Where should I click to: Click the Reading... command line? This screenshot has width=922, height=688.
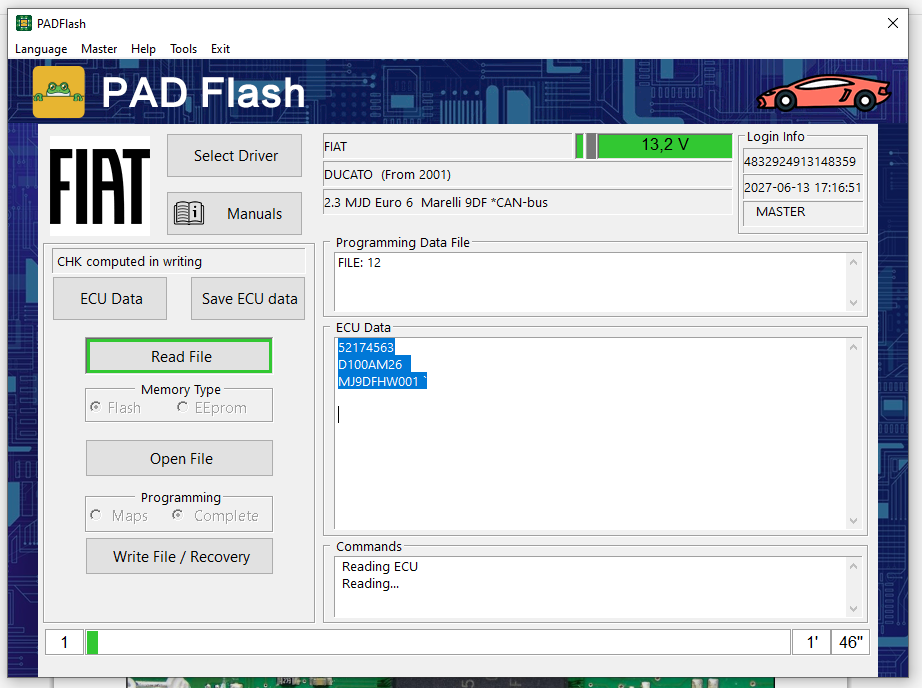pos(370,584)
